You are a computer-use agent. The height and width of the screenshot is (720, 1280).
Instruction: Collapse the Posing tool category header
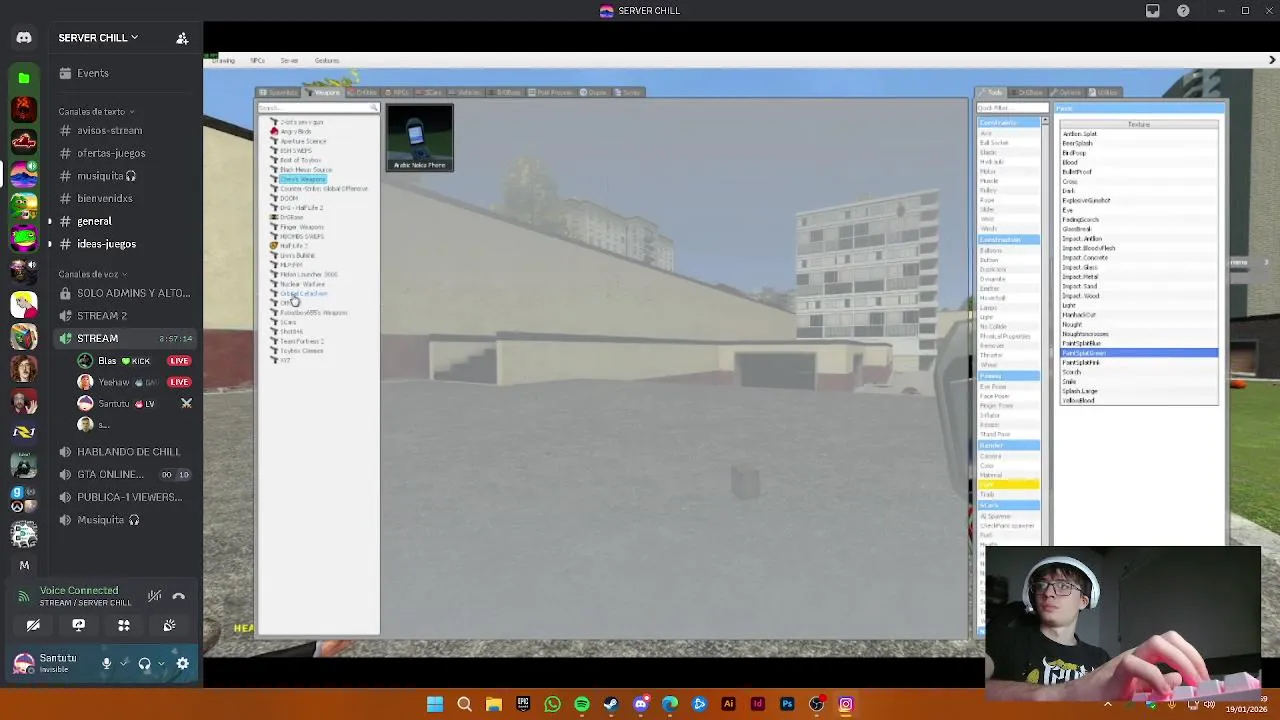coord(1008,377)
